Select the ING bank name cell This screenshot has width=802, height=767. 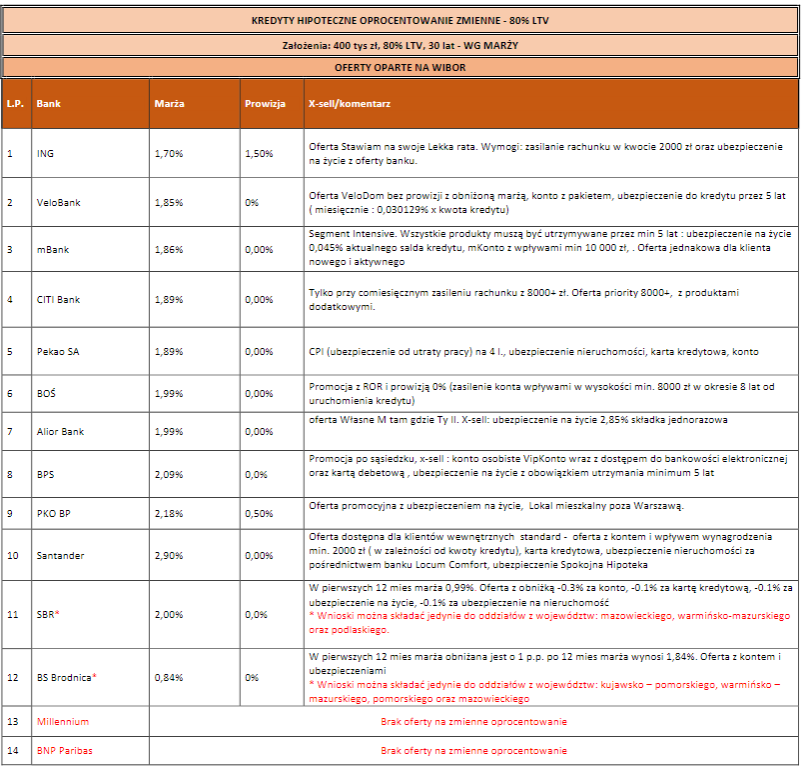coord(45,153)
